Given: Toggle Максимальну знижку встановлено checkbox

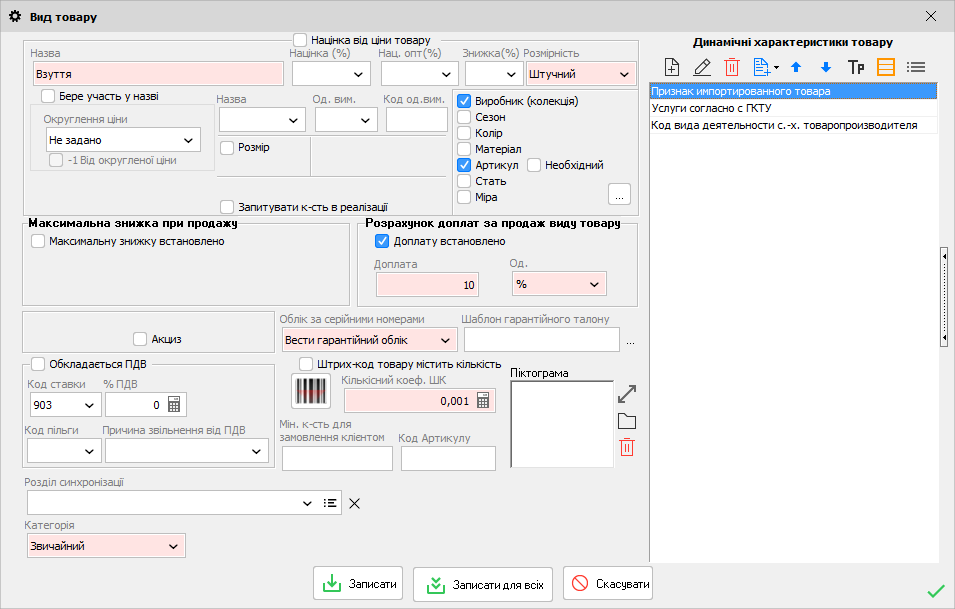Looking at the screenshot, I should 38,241.
